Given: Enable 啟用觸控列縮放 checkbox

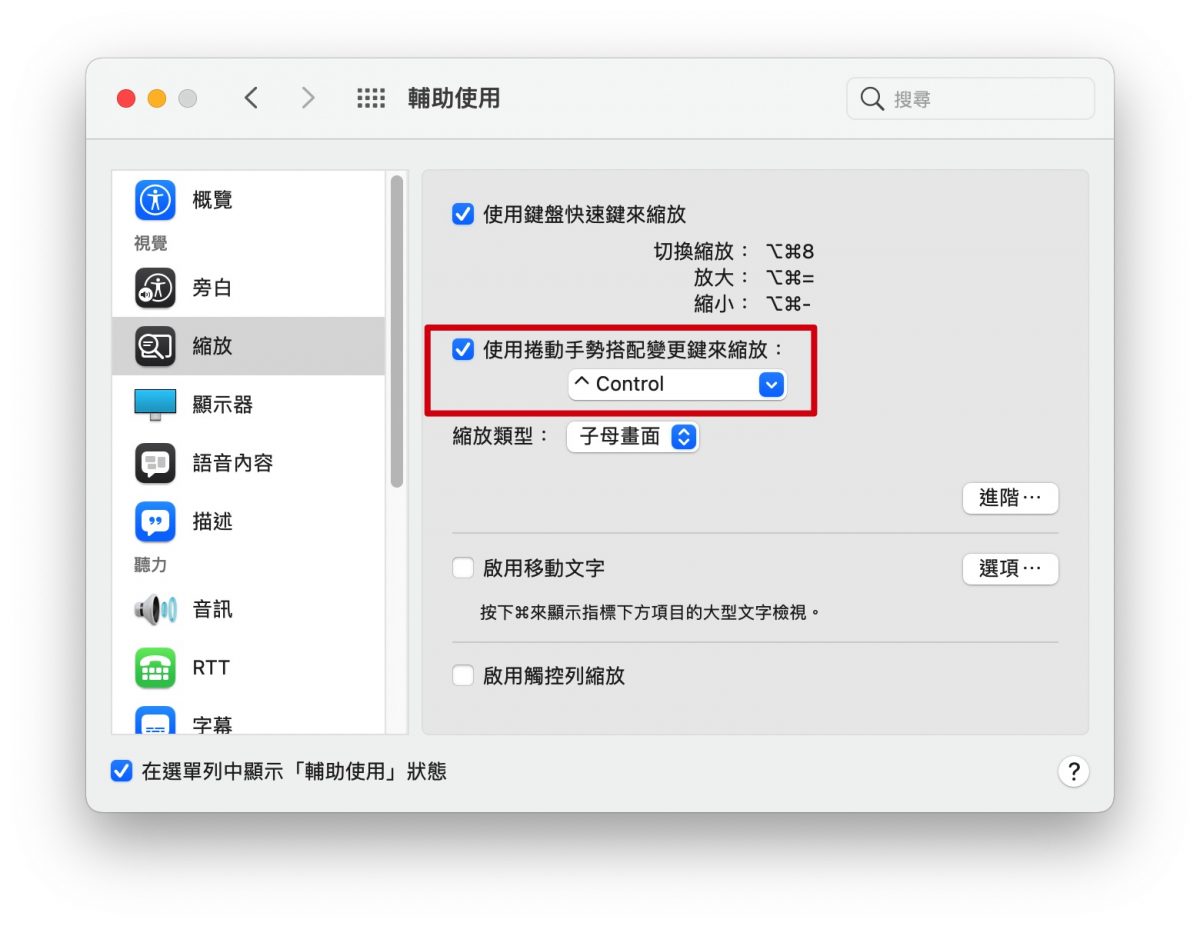Looking at the screenshot, I should point(463,675).
